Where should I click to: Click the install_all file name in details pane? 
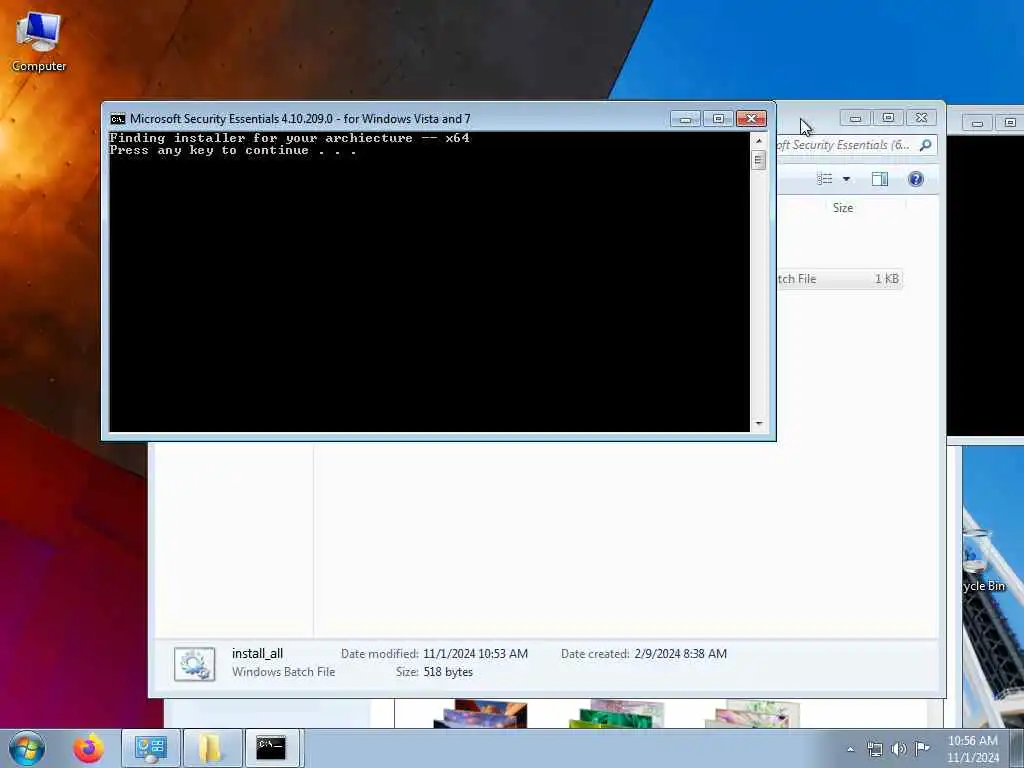[257, 654]
